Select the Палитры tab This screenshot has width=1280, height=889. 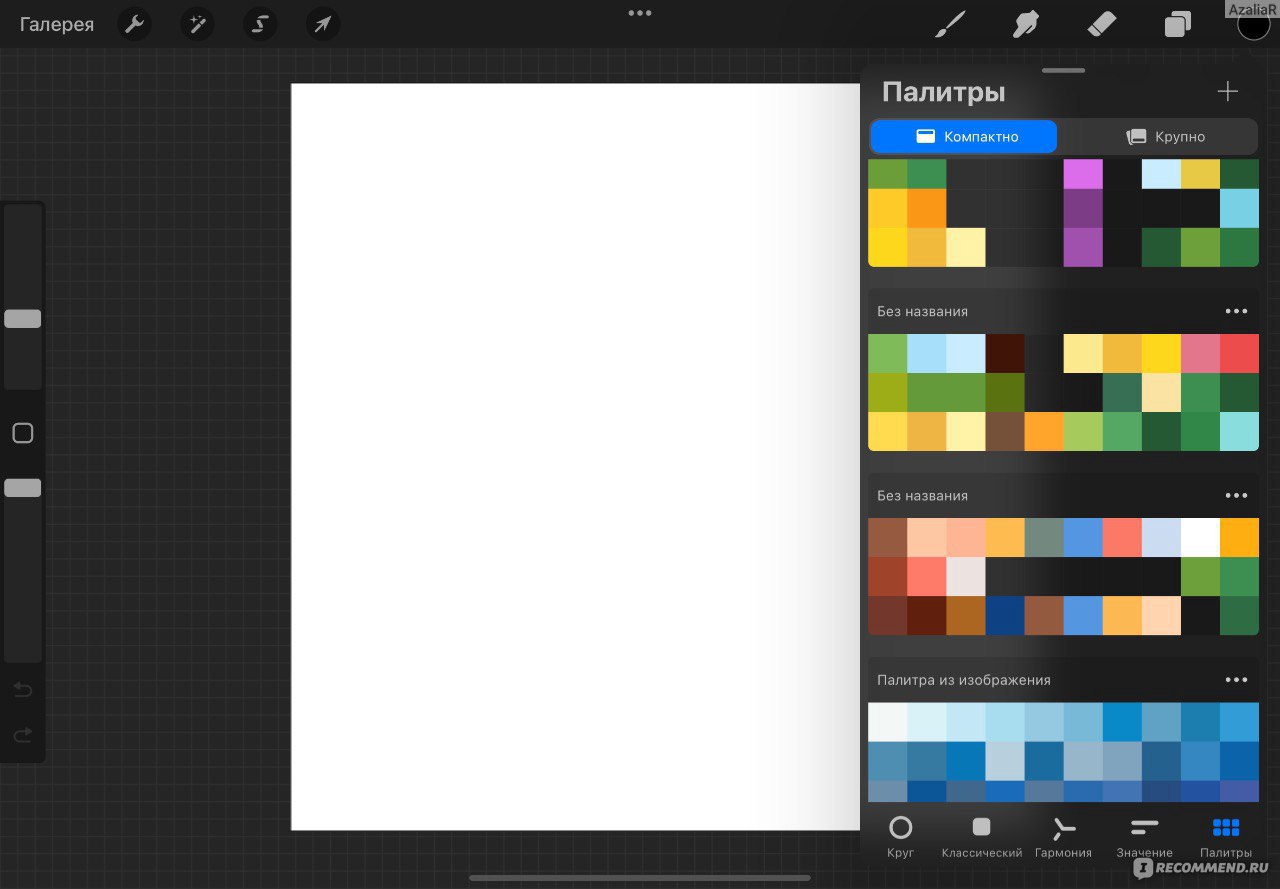(x=1226, y=837)
